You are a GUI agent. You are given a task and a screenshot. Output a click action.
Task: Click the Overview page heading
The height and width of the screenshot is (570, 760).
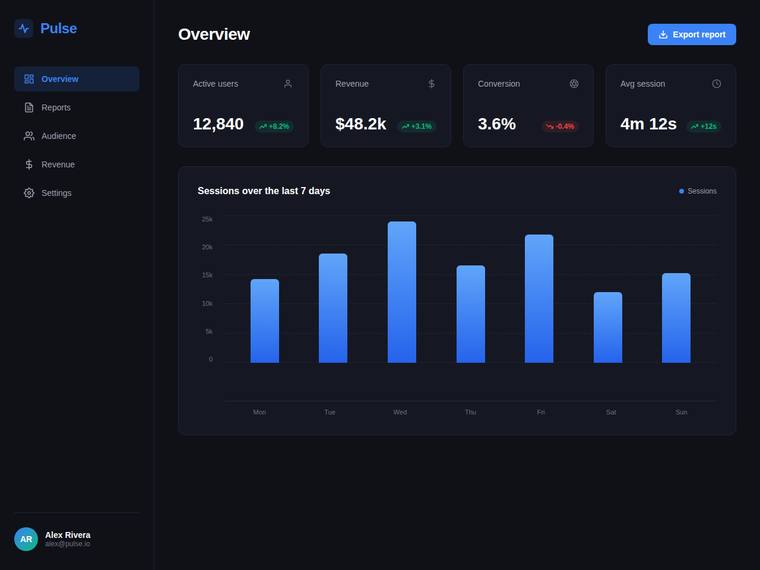click(x=214, y=34)
